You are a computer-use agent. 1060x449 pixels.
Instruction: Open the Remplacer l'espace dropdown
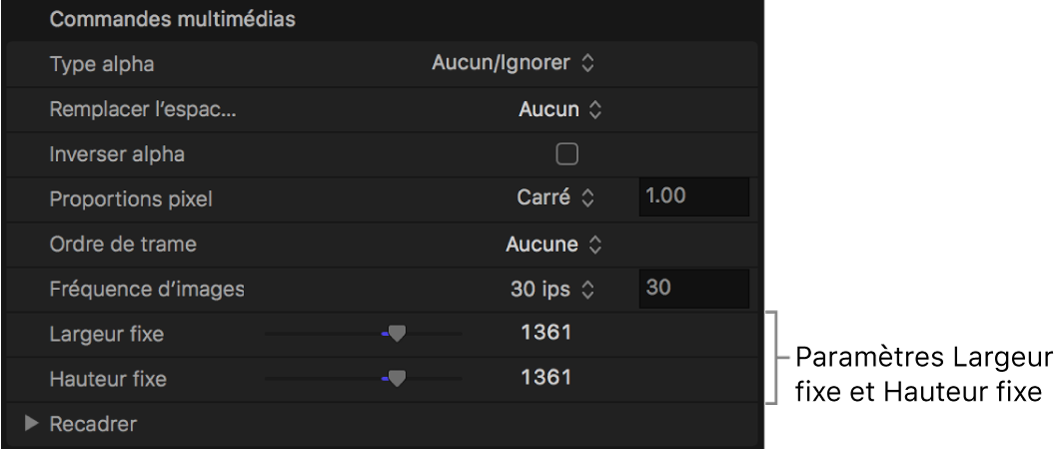(x=560, y=109)
